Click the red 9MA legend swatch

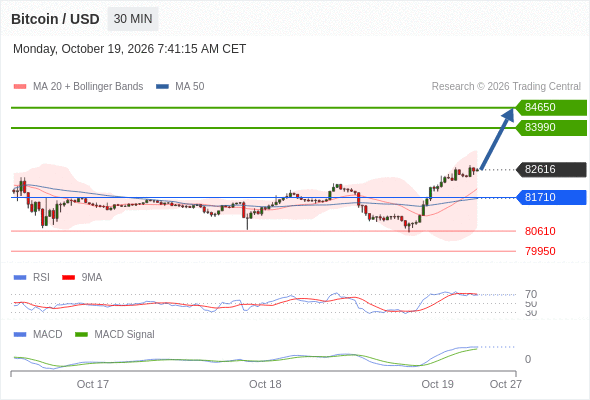(x=68, y=278)
